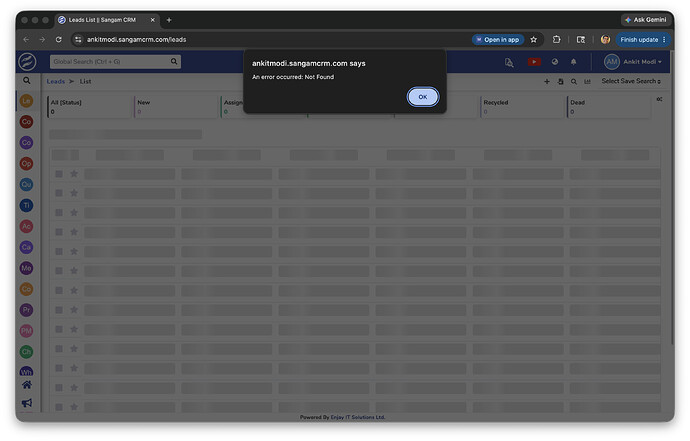Open the Qu sidebar module

pyautogui.click(x=26, y=184)
